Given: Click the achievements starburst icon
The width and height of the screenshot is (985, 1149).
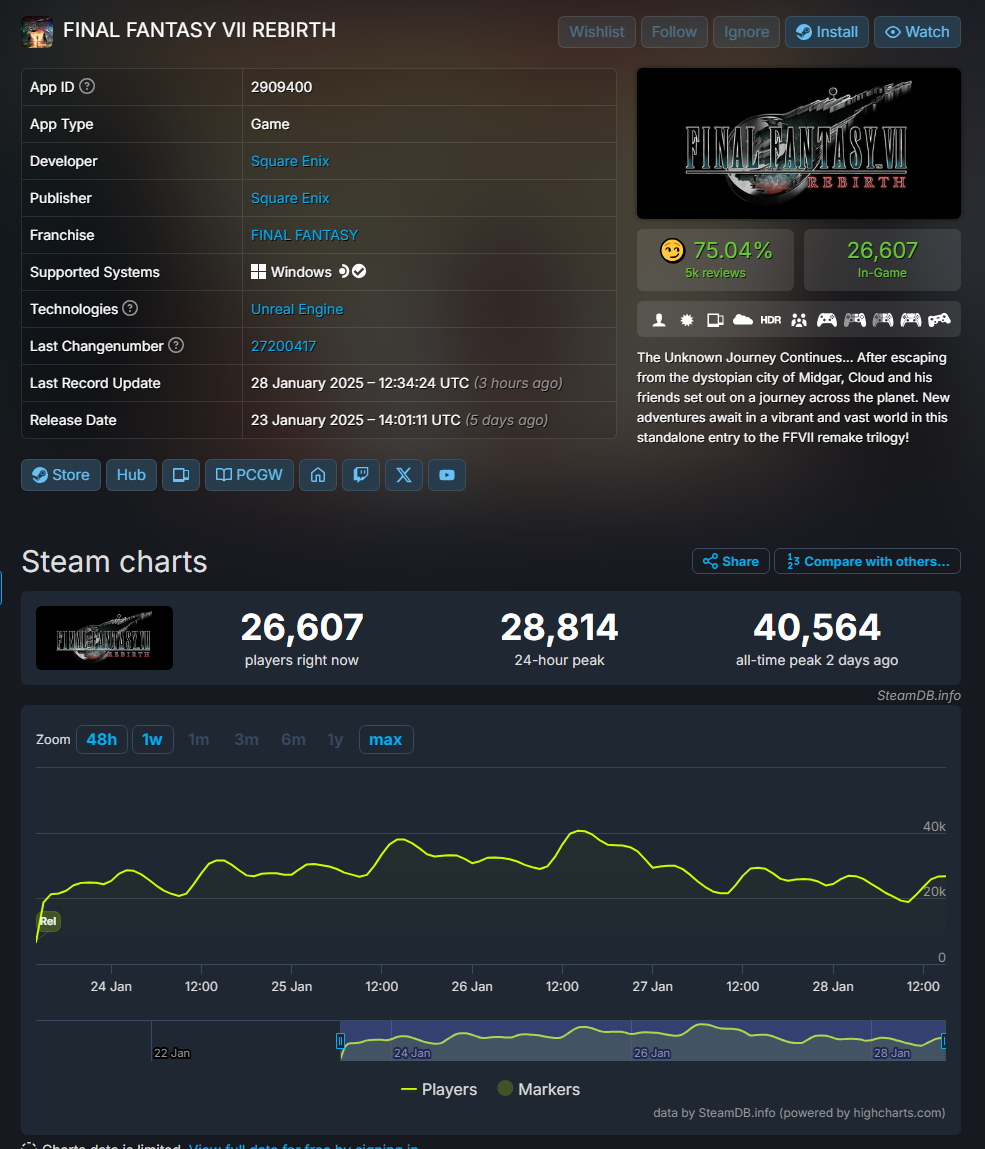Looking at the screenshot, I should pyautogui.click(x=687, y=319).
